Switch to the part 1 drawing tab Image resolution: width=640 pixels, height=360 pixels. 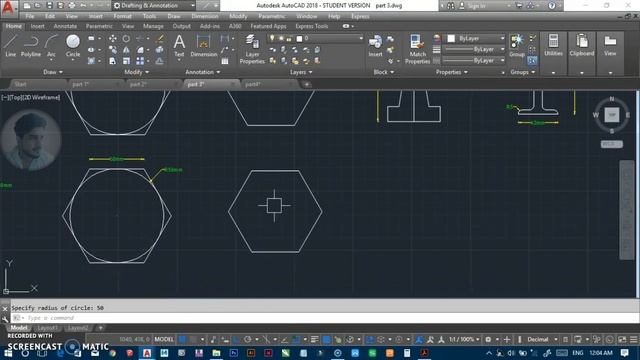80,84
